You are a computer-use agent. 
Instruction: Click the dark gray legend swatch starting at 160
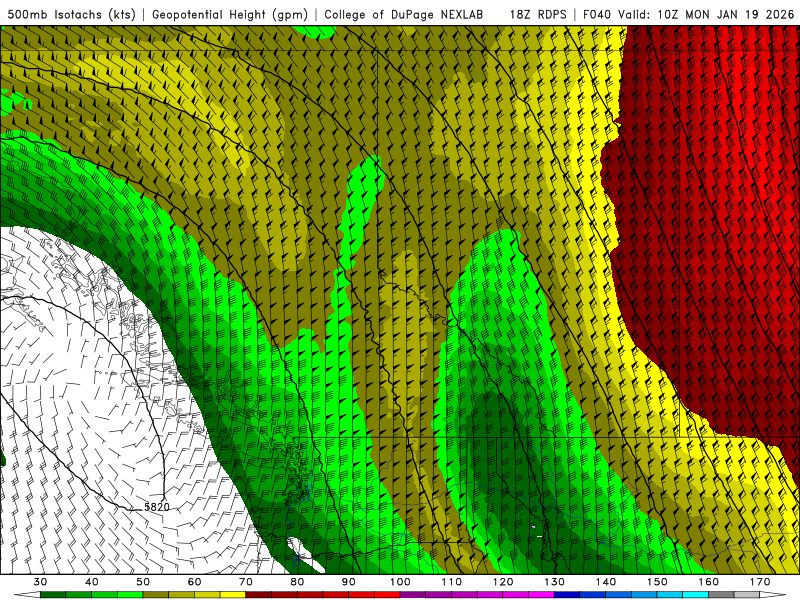coord(721,595)
